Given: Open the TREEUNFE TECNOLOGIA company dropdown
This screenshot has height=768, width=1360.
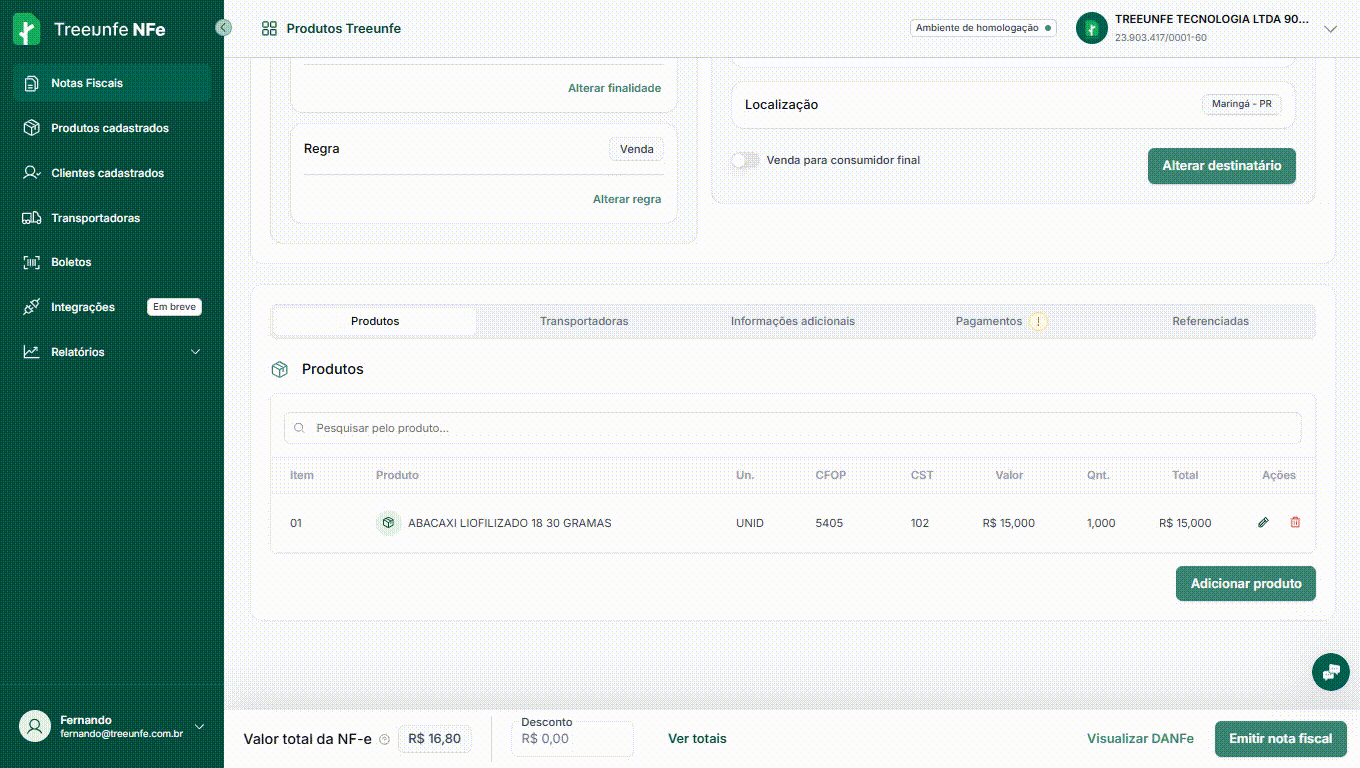Looking at the screenshot, I should pyautogui.click(x=1330, y=29).
